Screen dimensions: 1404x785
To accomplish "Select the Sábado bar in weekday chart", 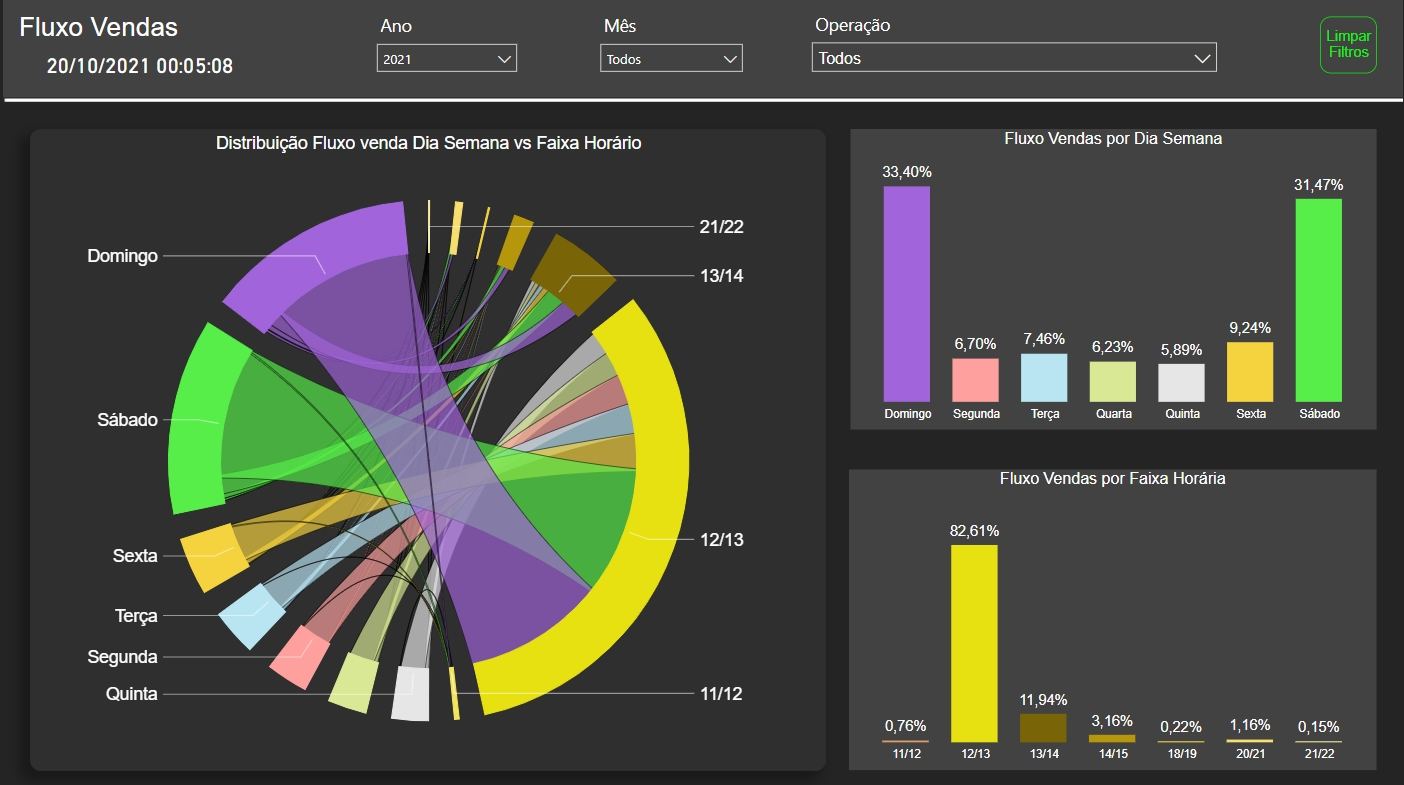I will pos(1319,300).
